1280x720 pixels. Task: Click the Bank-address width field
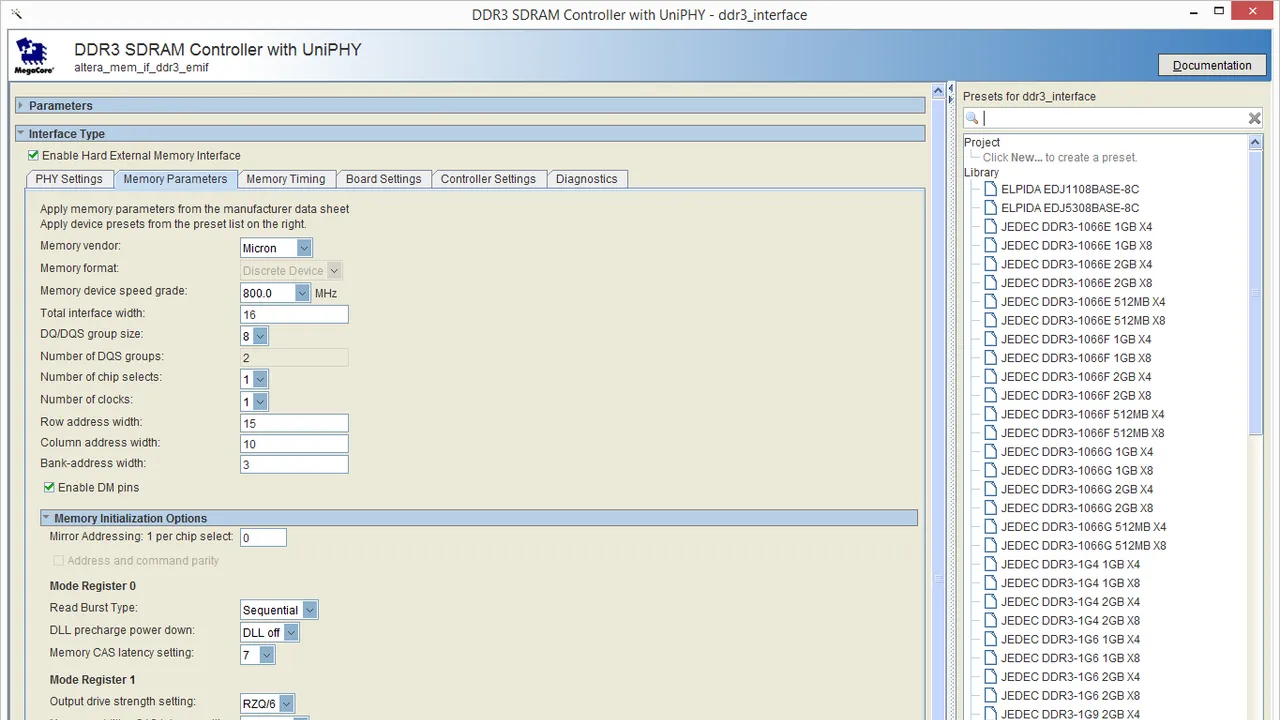(x=294, y=465)
